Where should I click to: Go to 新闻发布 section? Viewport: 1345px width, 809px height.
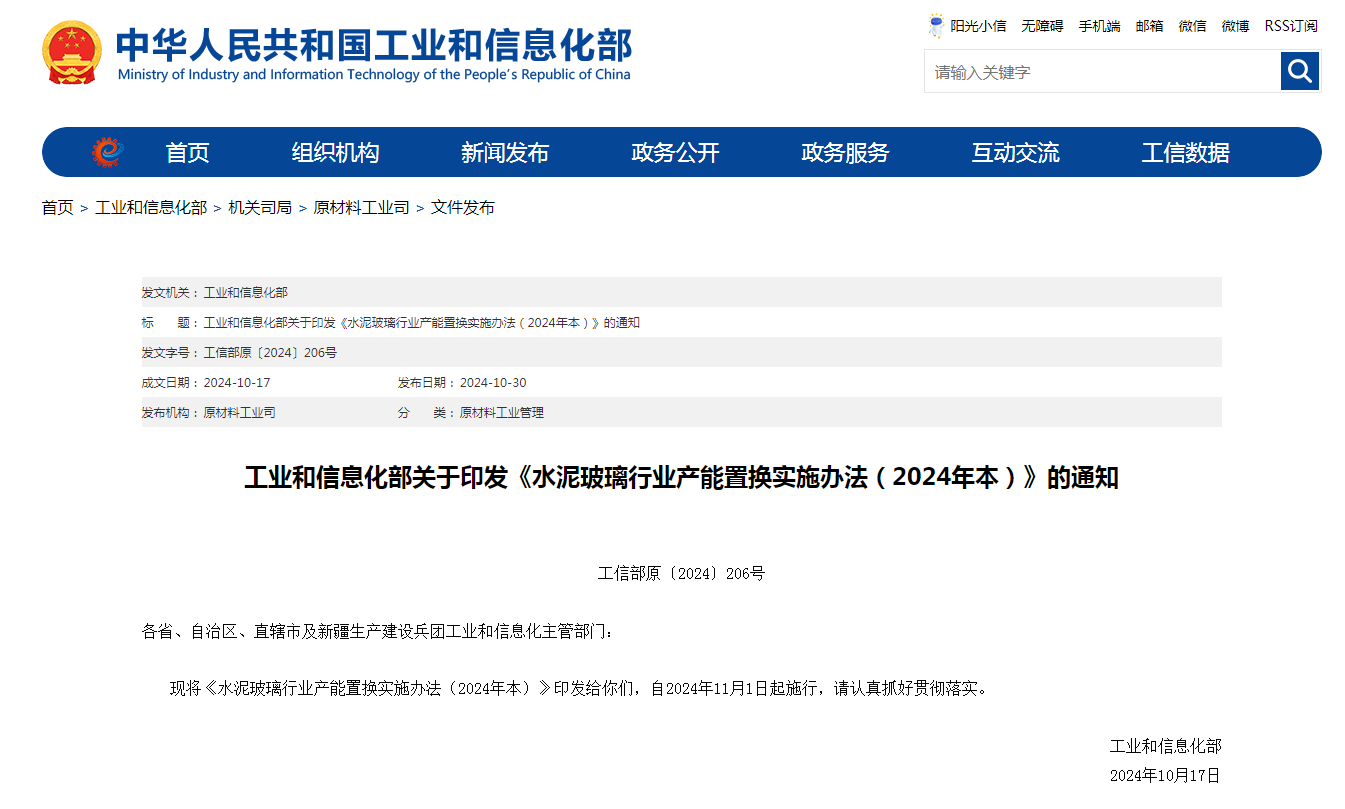point(505,153)
